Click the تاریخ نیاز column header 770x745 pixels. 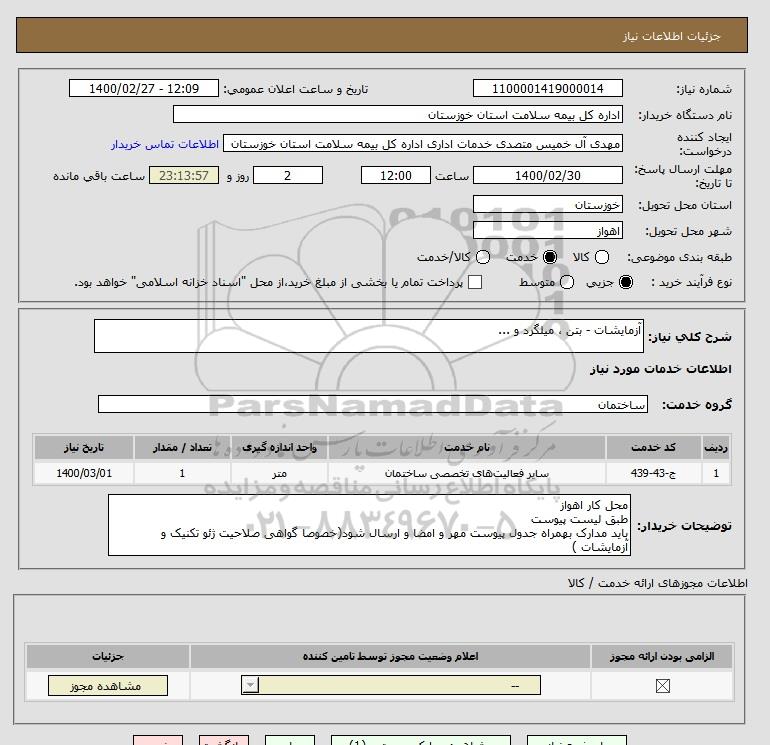(84, 447)
